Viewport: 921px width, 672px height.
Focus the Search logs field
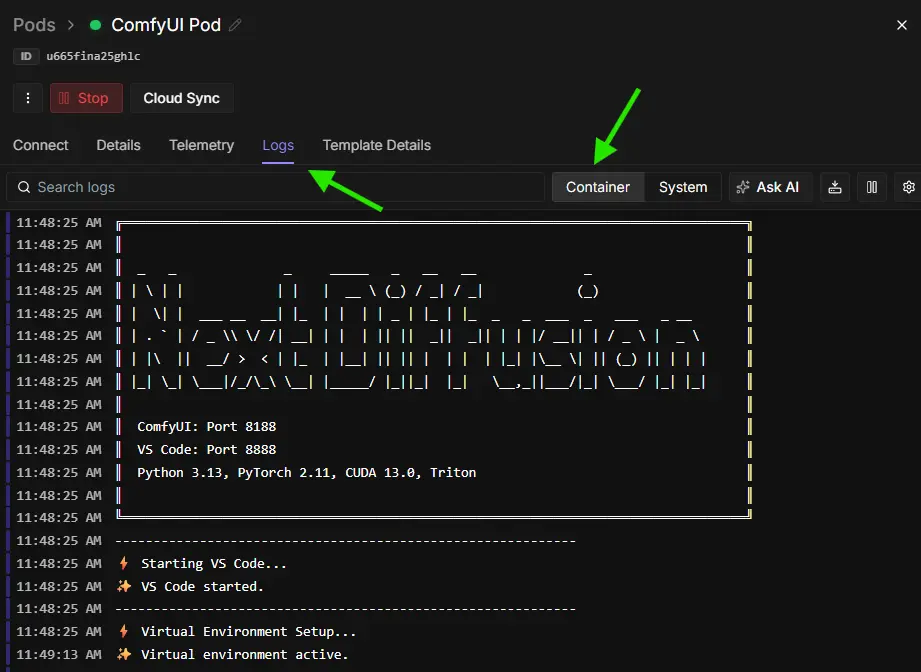click(275, 187)
